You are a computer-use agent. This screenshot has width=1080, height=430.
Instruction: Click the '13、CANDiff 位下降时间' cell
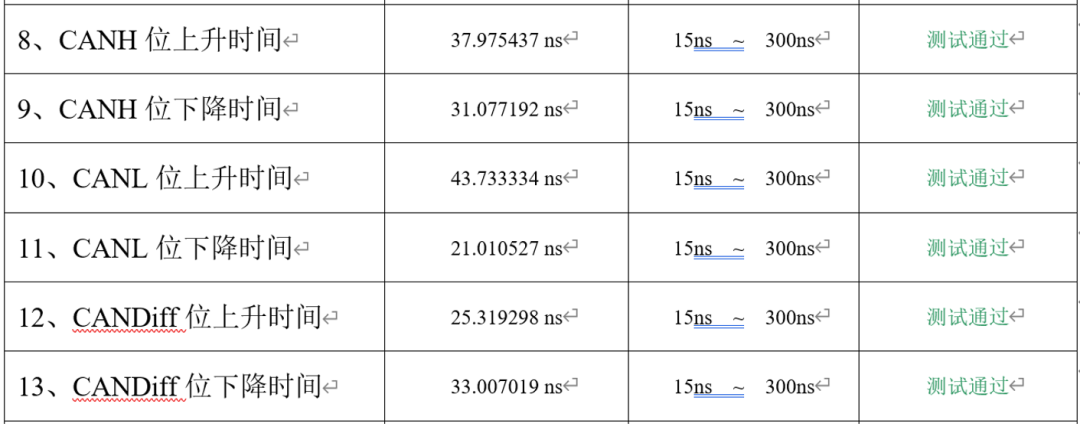[171, 386]
